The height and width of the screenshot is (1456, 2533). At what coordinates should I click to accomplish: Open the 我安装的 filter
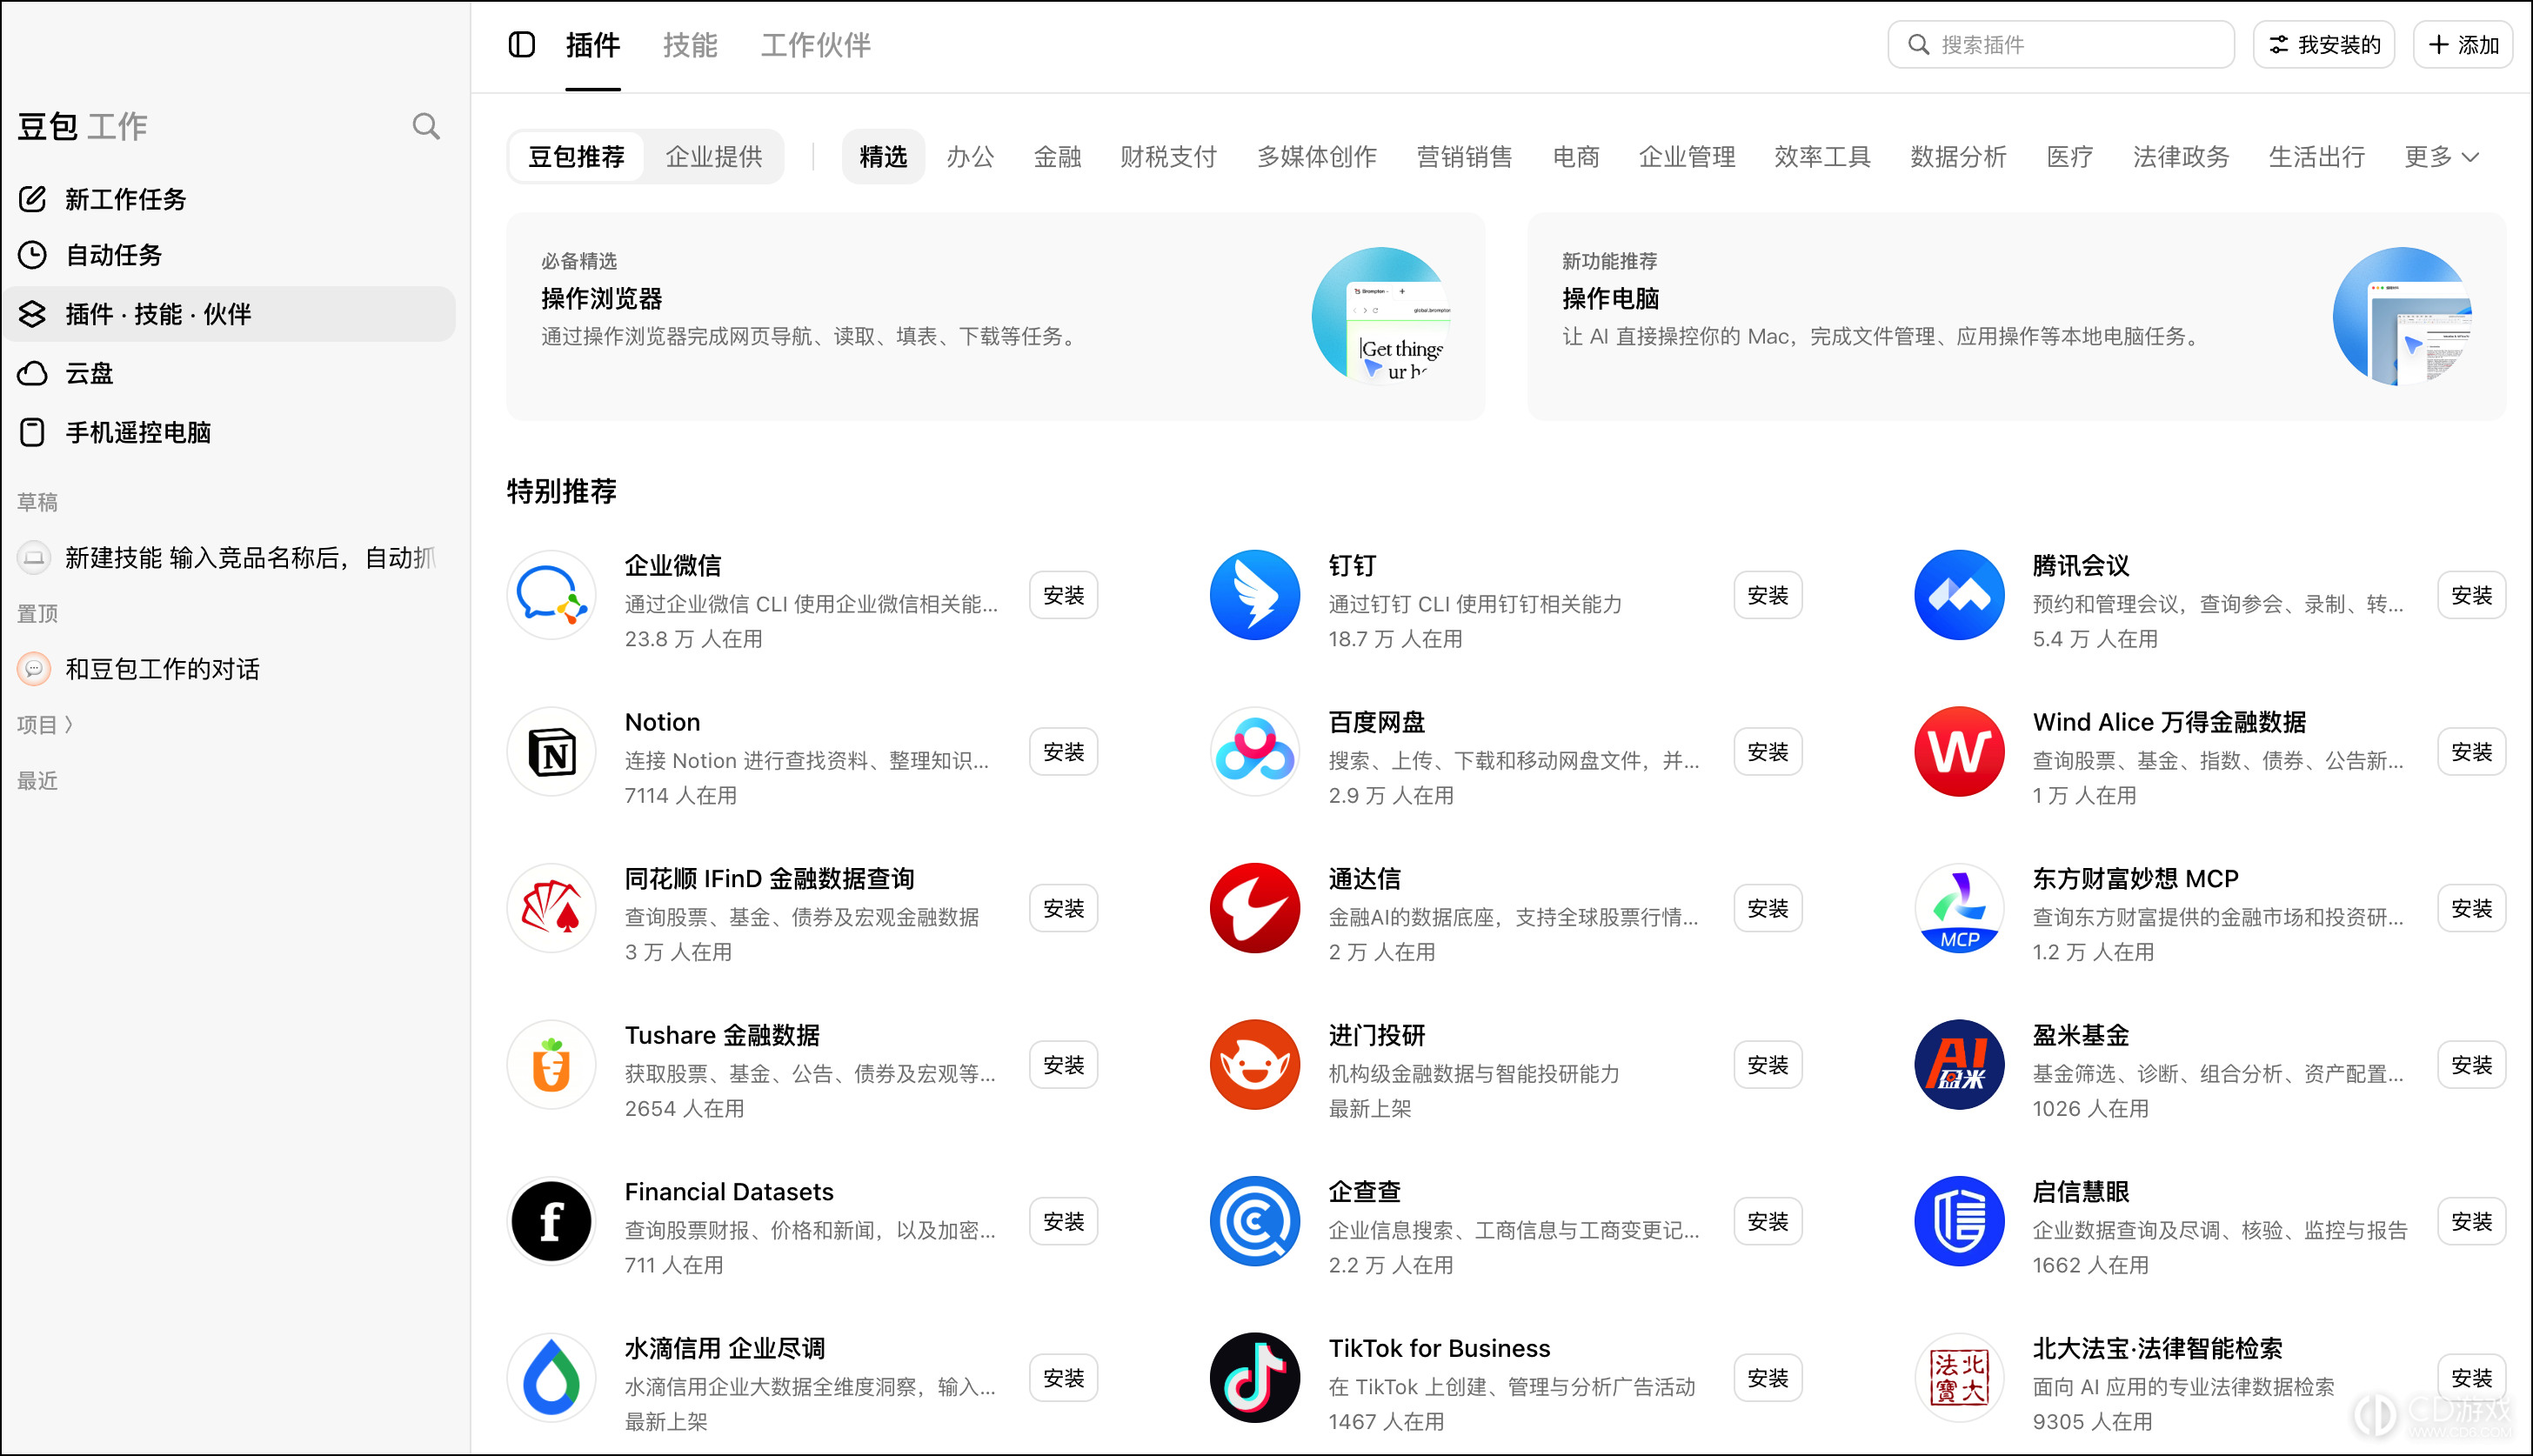[x=2323, y=45]
